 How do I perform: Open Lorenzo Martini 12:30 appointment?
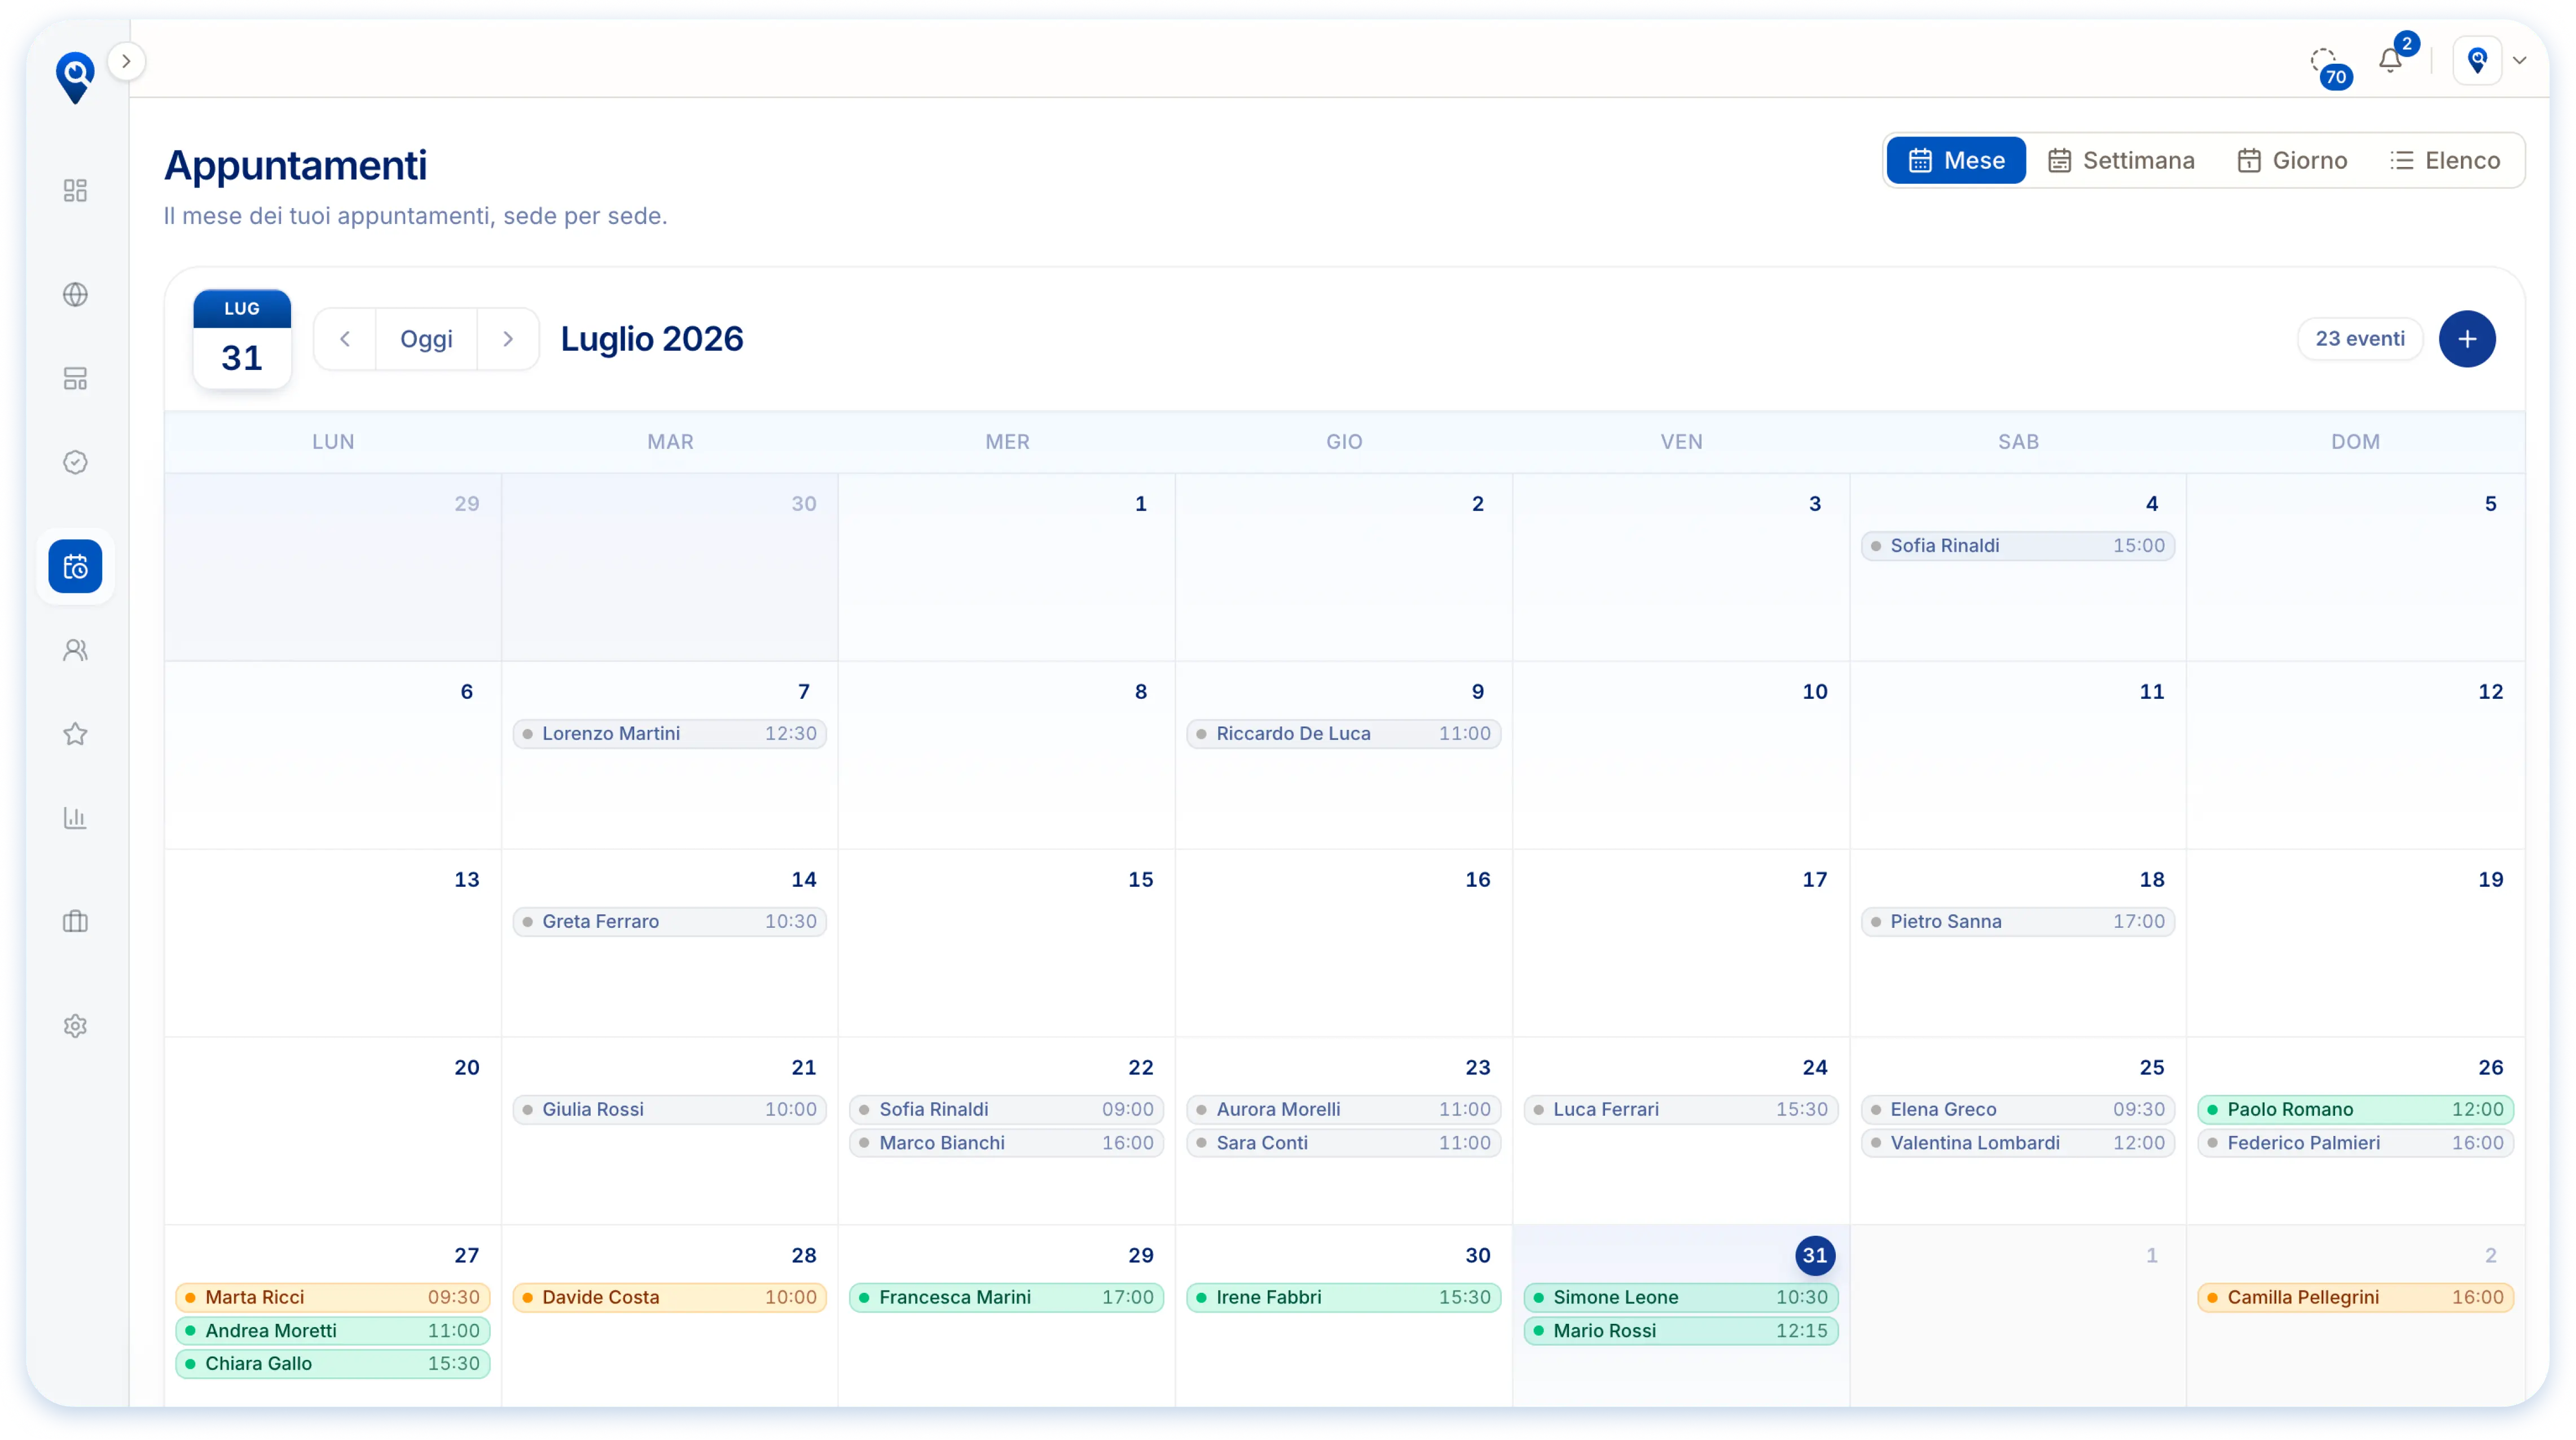[670, 734]
